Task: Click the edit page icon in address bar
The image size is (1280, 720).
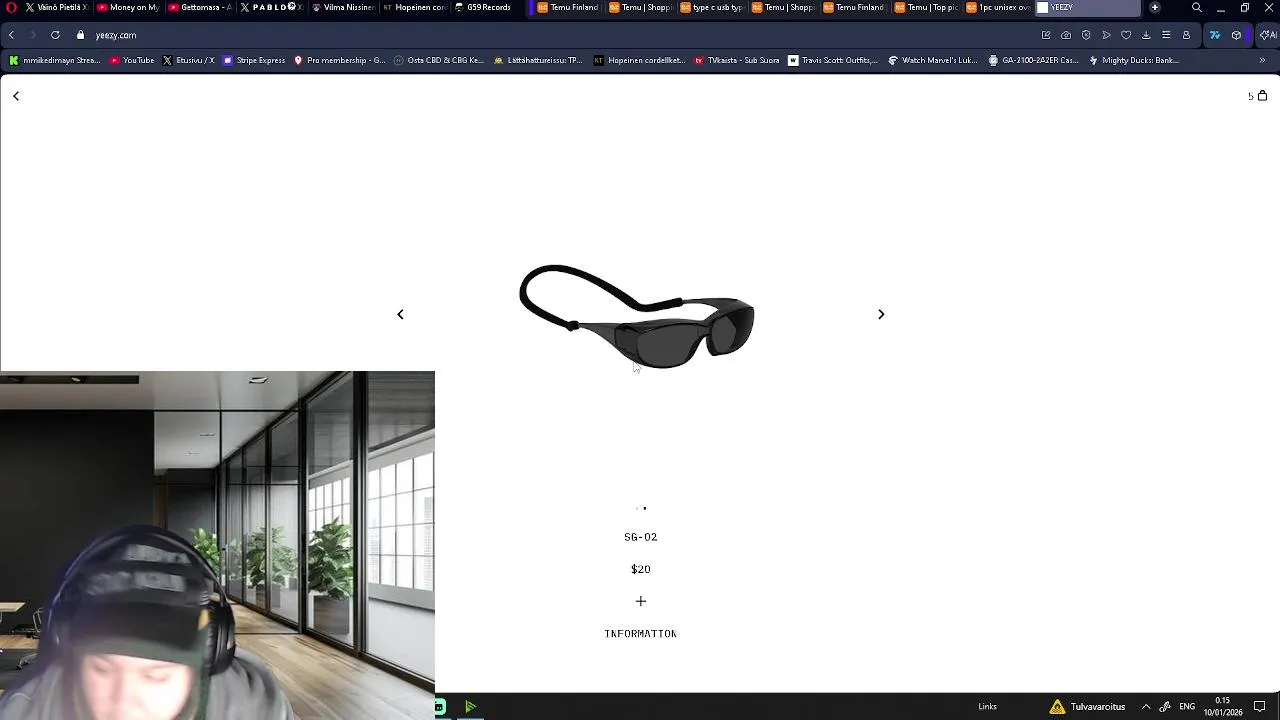Action: pyautogui.click(x=1046, y=35)
